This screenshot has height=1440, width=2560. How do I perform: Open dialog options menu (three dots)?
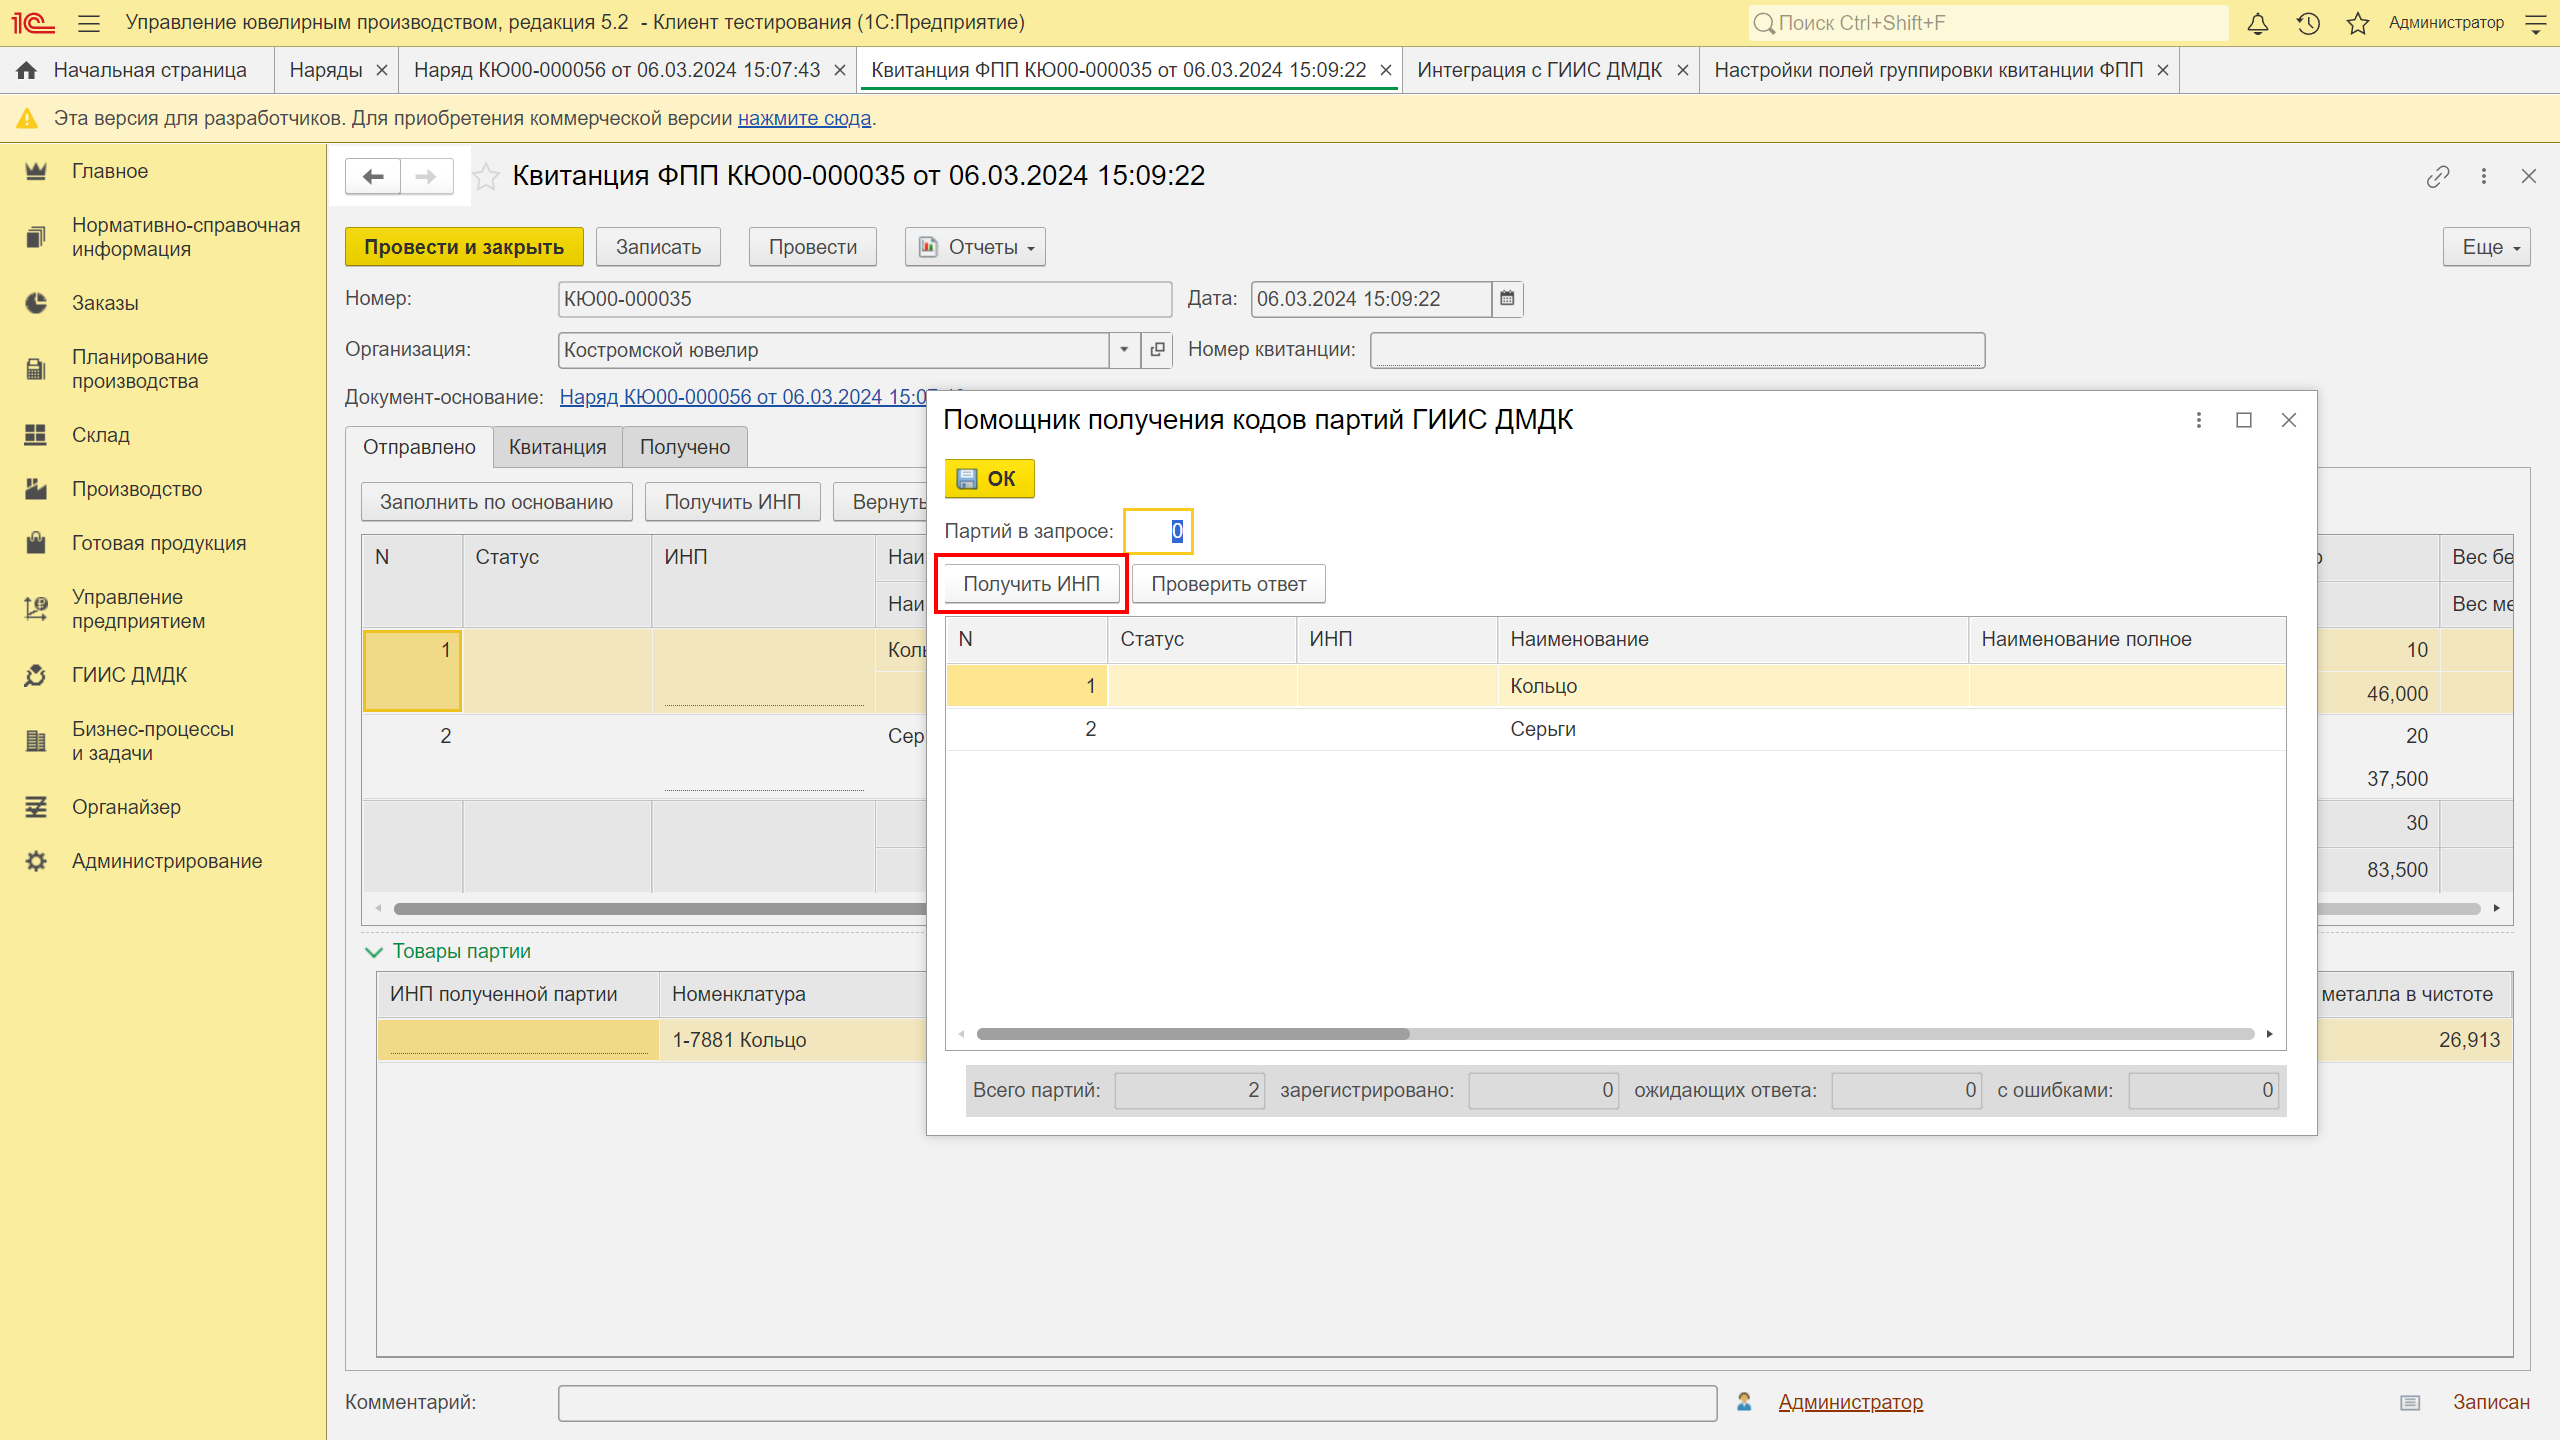click(2199, 420)
